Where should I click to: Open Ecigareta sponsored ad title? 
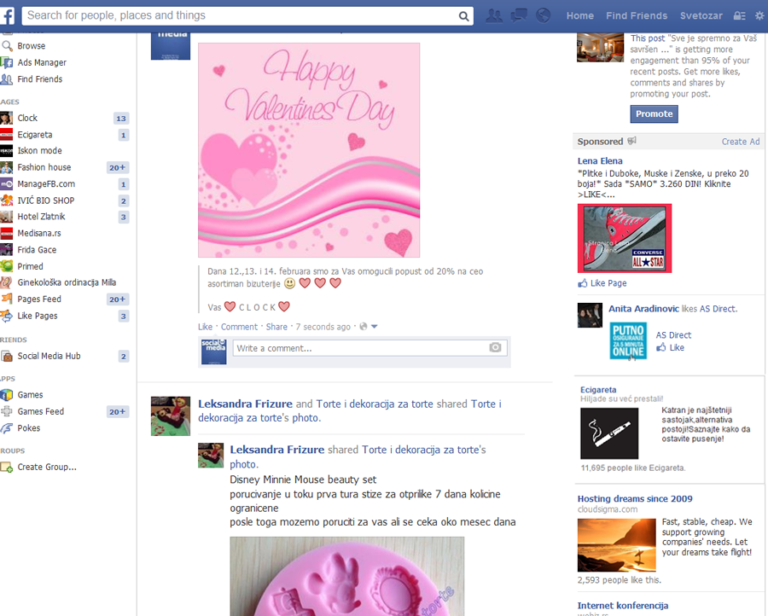(598, 390)
